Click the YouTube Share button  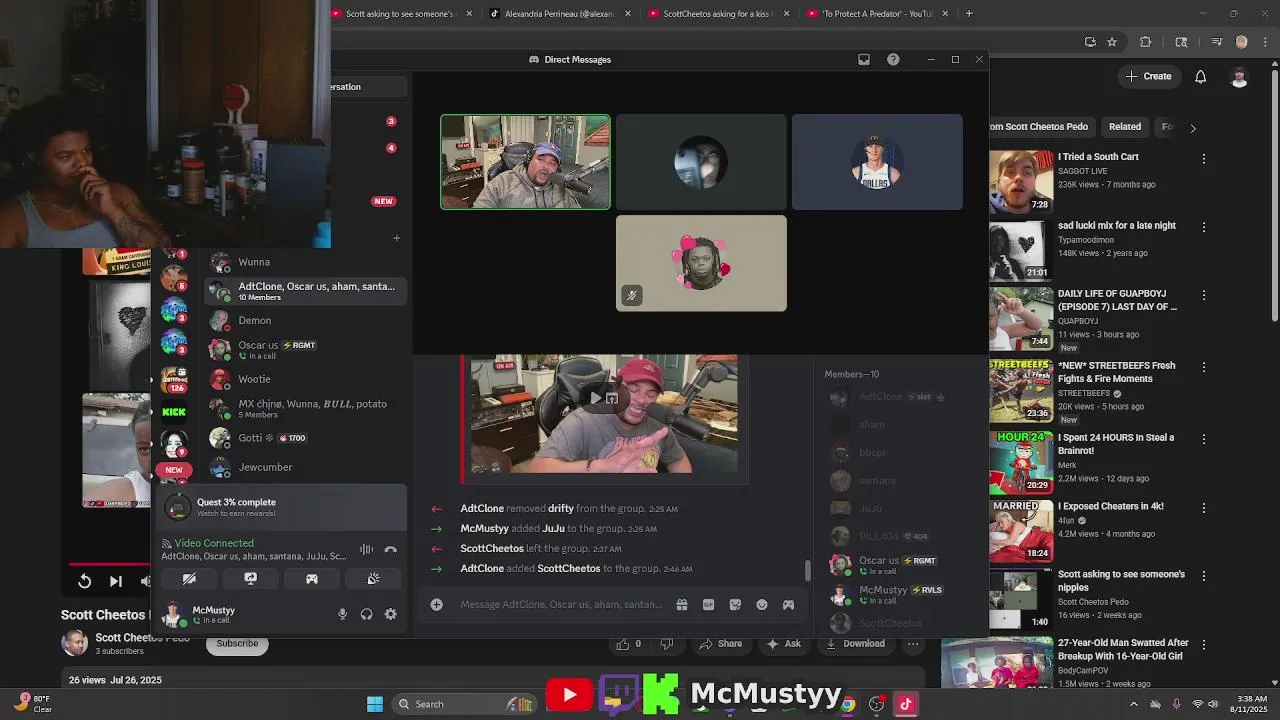click(x=720, y=644)
